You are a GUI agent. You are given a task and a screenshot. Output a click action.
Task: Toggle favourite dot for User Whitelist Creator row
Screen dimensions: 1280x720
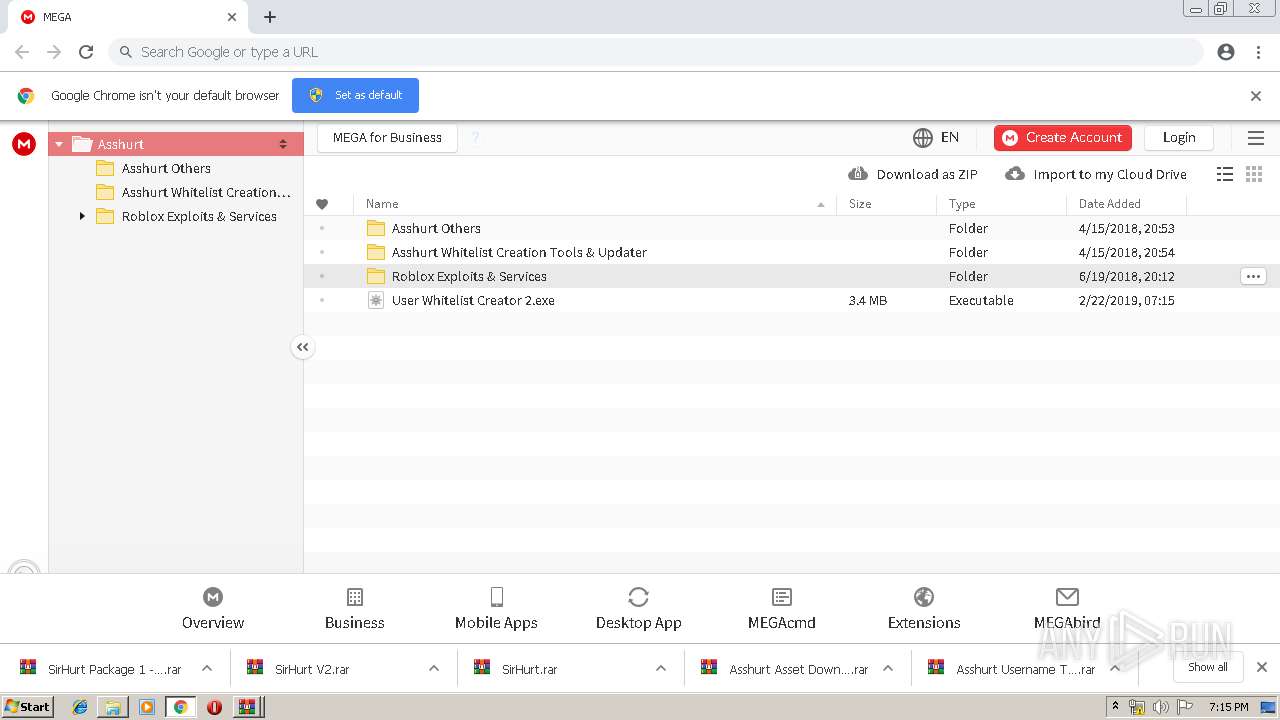click(x=322, y=300)
